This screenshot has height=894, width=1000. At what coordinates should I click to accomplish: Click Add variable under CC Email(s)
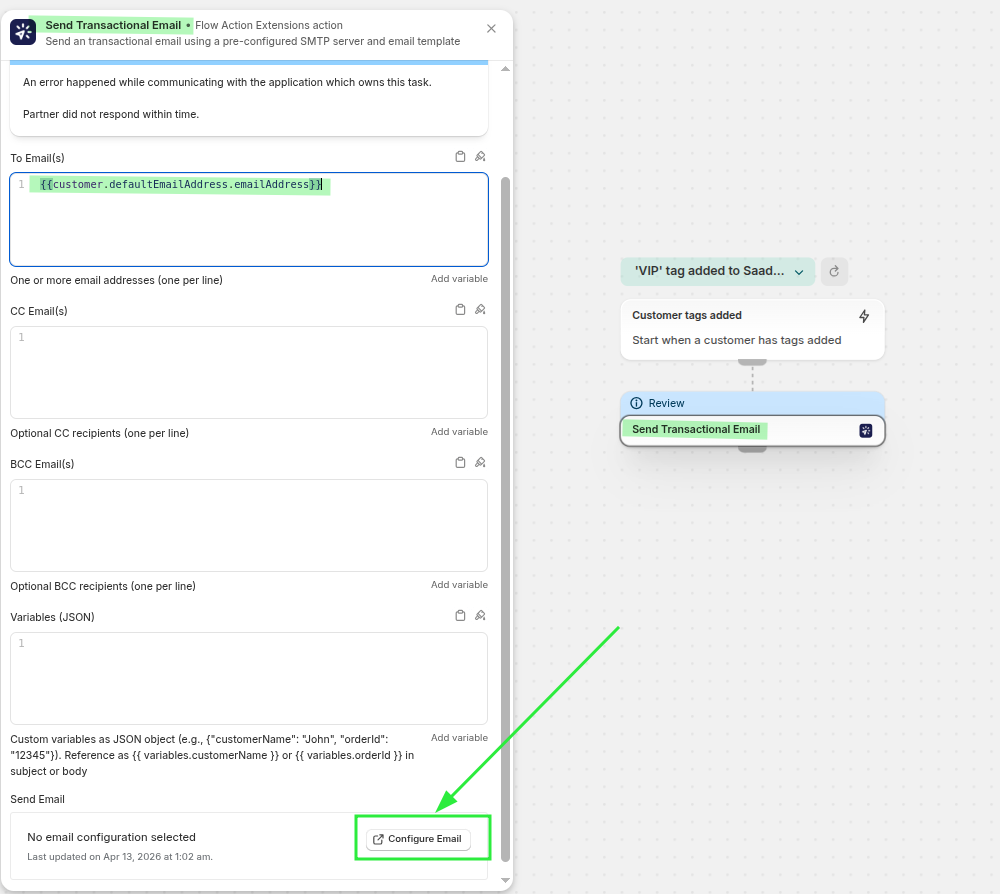tap(459, 432)
